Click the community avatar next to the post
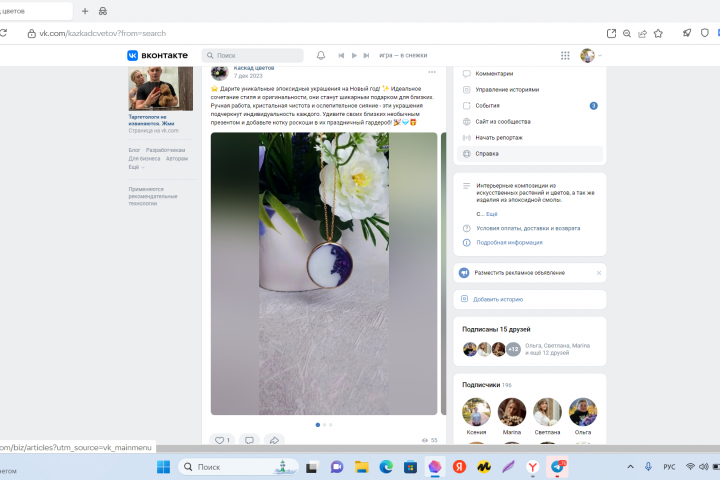The height and width of the screenshot is (480, 720). pyautogui.click(x=219, y=72)
